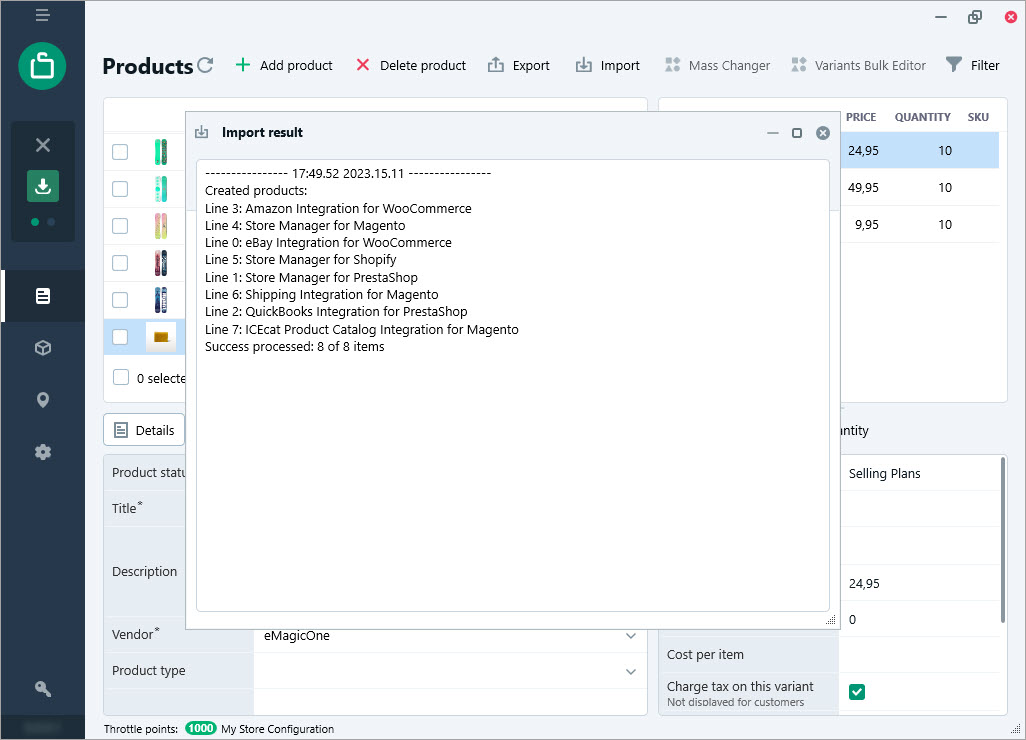Open the Filter tool
The image size is (1026, 740).
[x=972, y=65]
